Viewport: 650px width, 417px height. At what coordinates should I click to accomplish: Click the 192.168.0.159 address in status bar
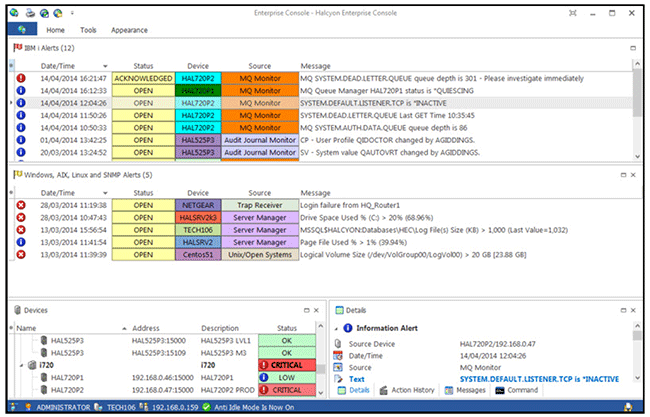pos(175,407)
